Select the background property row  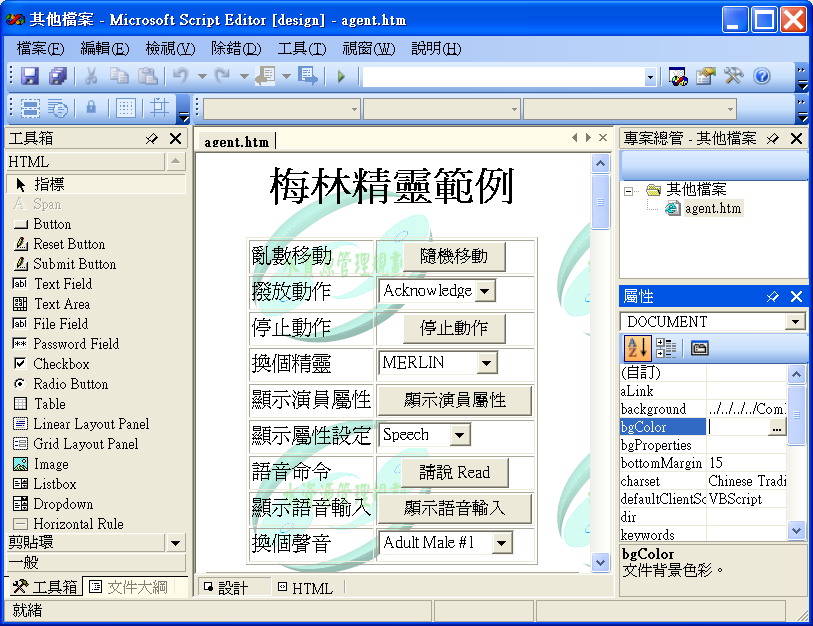pos(703,409)
